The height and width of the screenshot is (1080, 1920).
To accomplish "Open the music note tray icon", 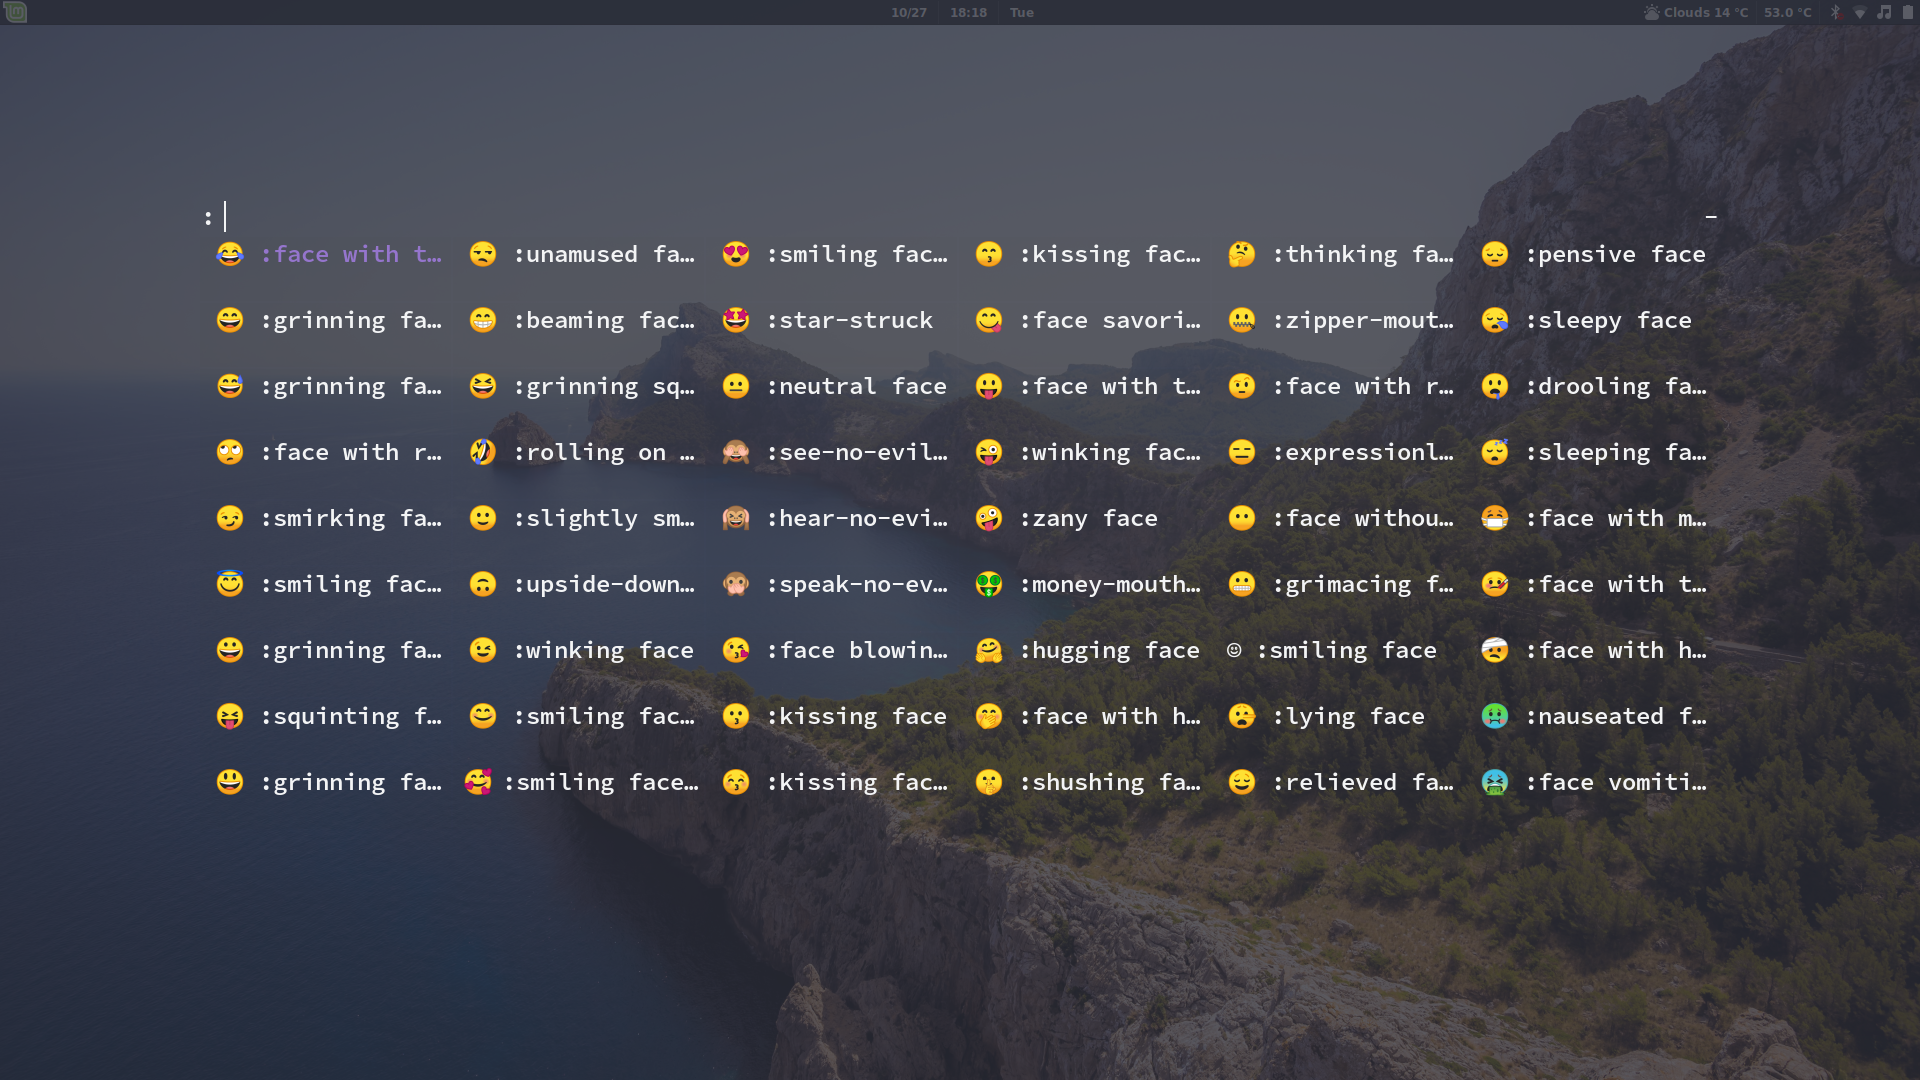I will click(x=1884, y=12).
